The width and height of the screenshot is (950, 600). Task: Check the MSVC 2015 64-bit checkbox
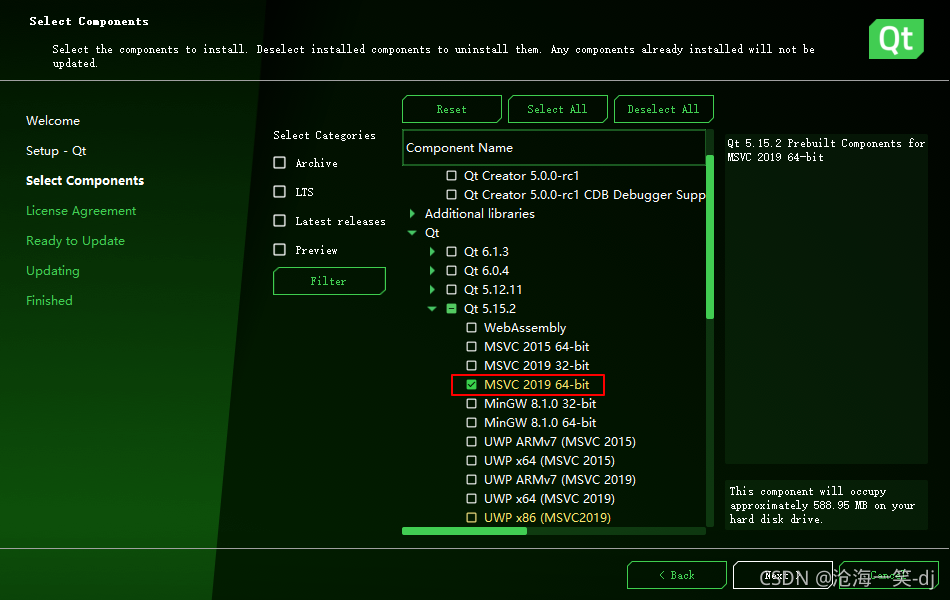point(471,347)
